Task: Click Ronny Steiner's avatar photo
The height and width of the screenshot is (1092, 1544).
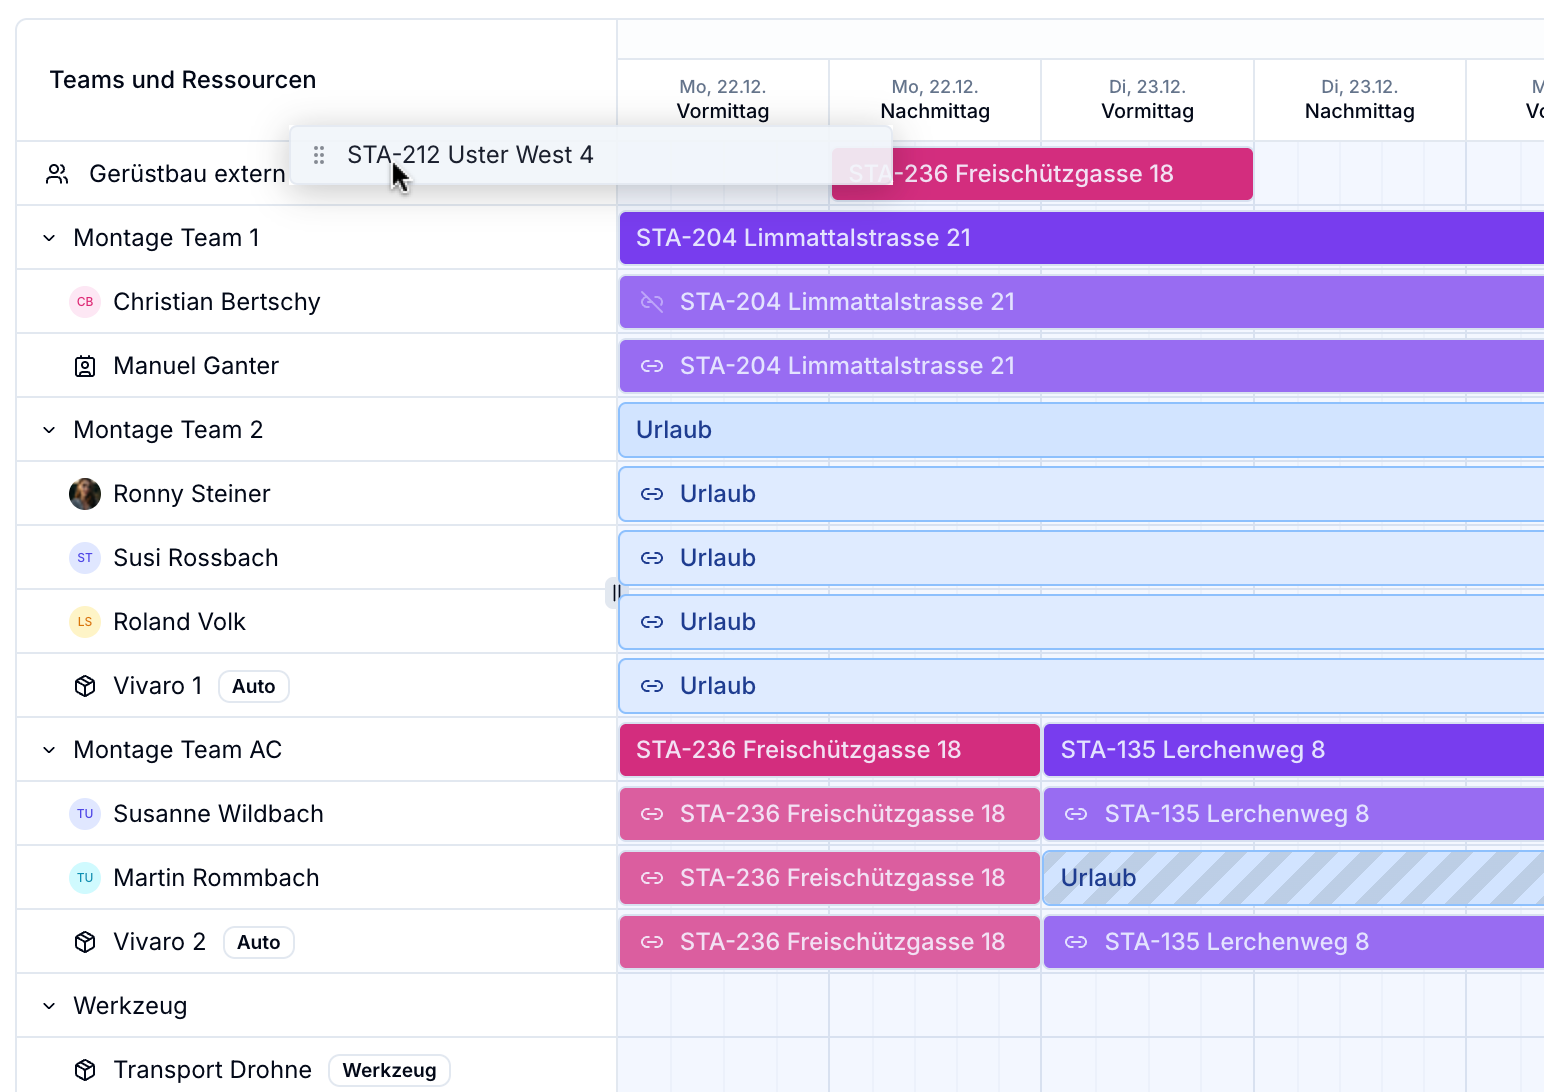Action: 85,494
